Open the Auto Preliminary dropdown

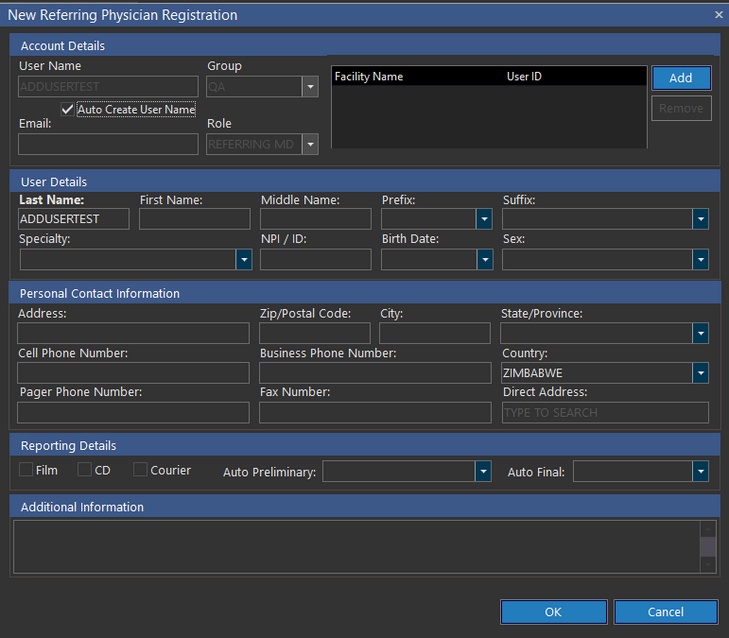click(x=483, y=471)
